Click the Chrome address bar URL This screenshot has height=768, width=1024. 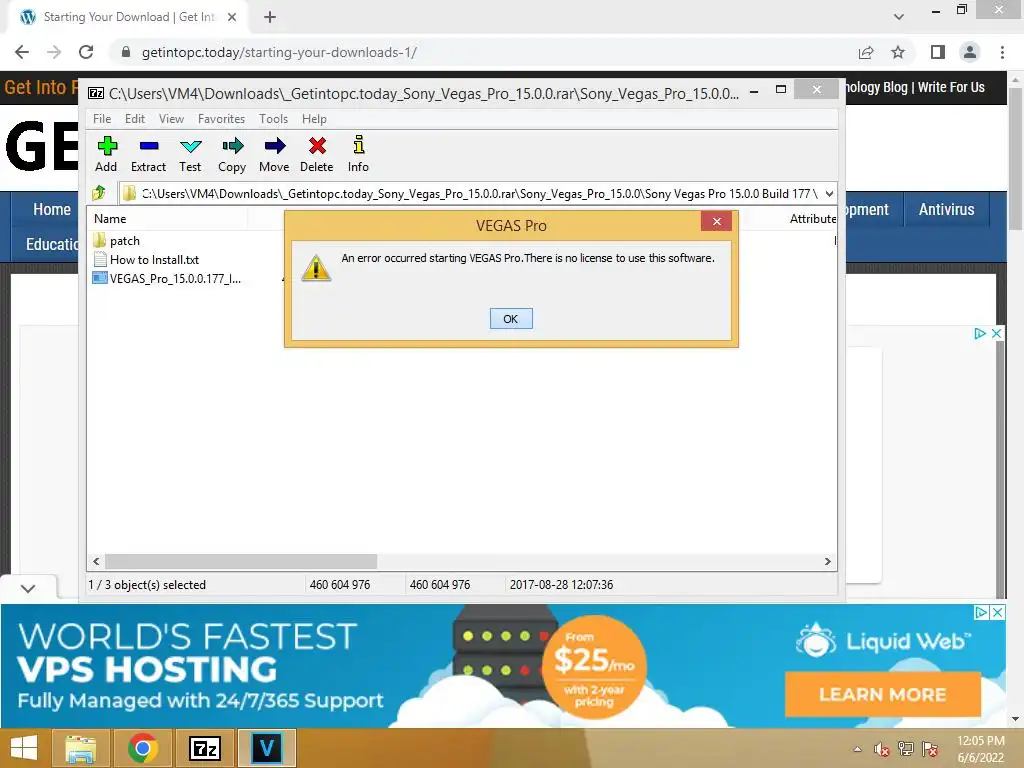pyautogui.click(x=280, y=52)
